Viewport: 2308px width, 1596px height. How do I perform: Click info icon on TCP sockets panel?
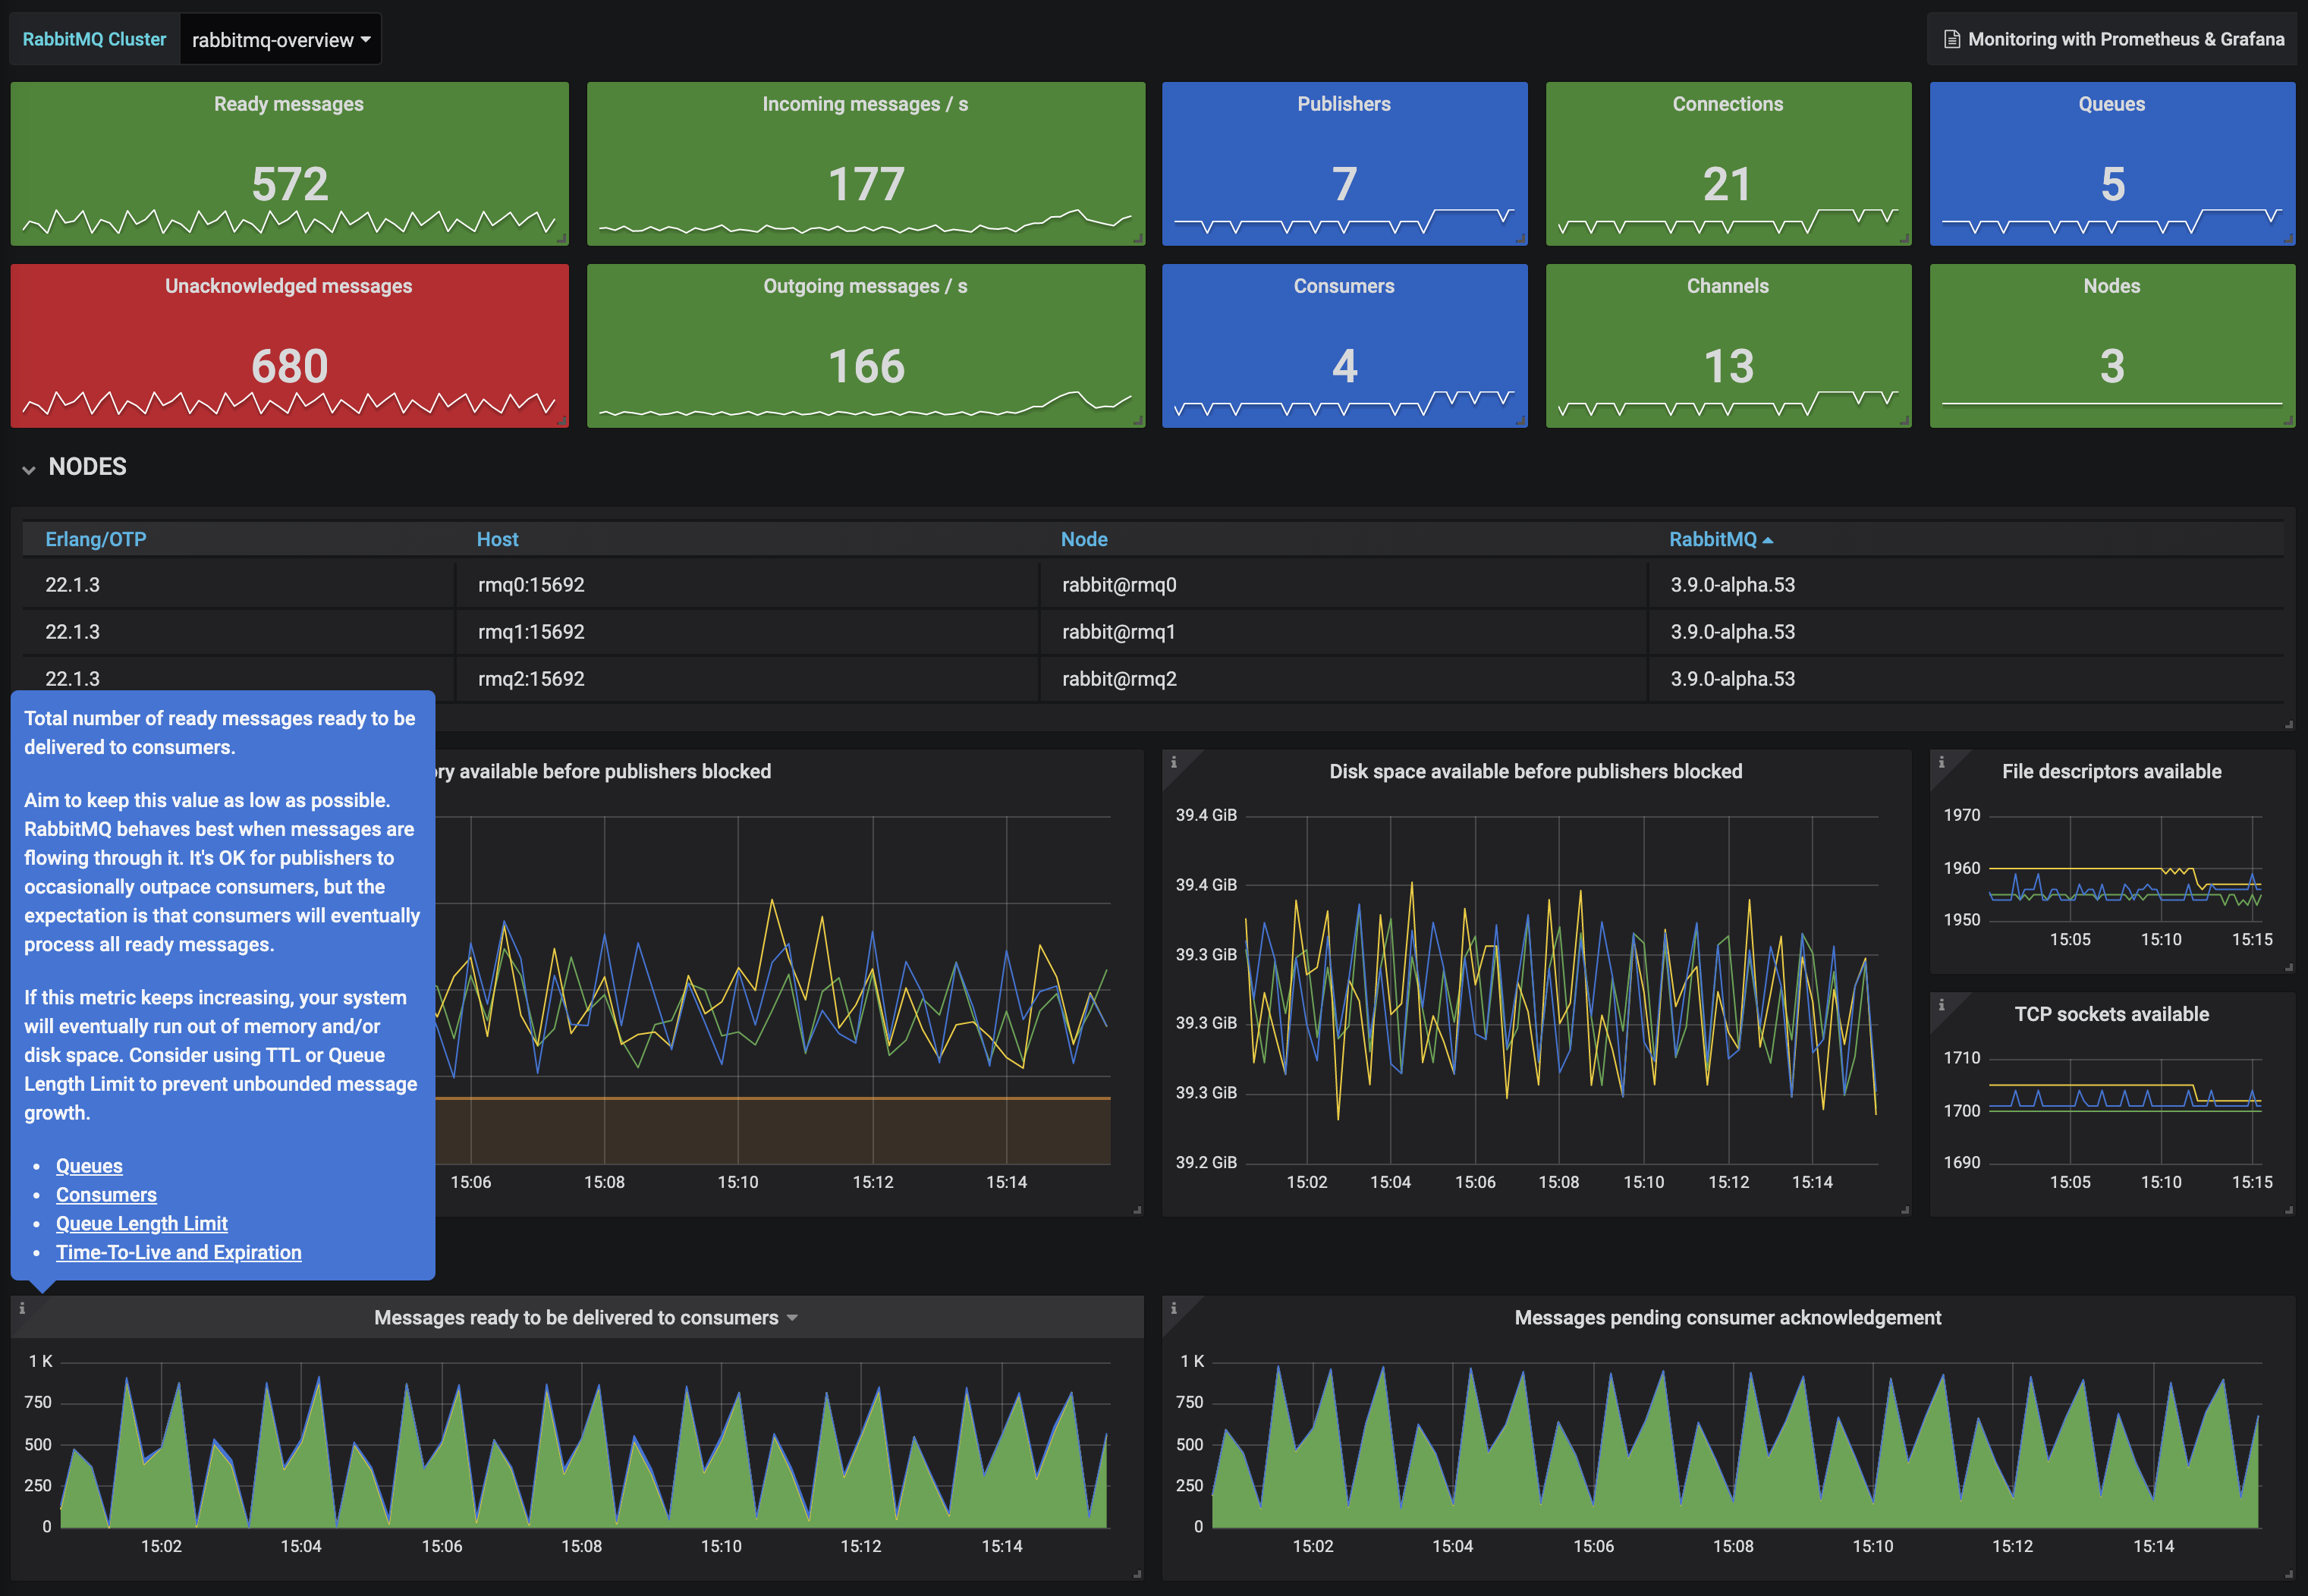point(1941,1005)
